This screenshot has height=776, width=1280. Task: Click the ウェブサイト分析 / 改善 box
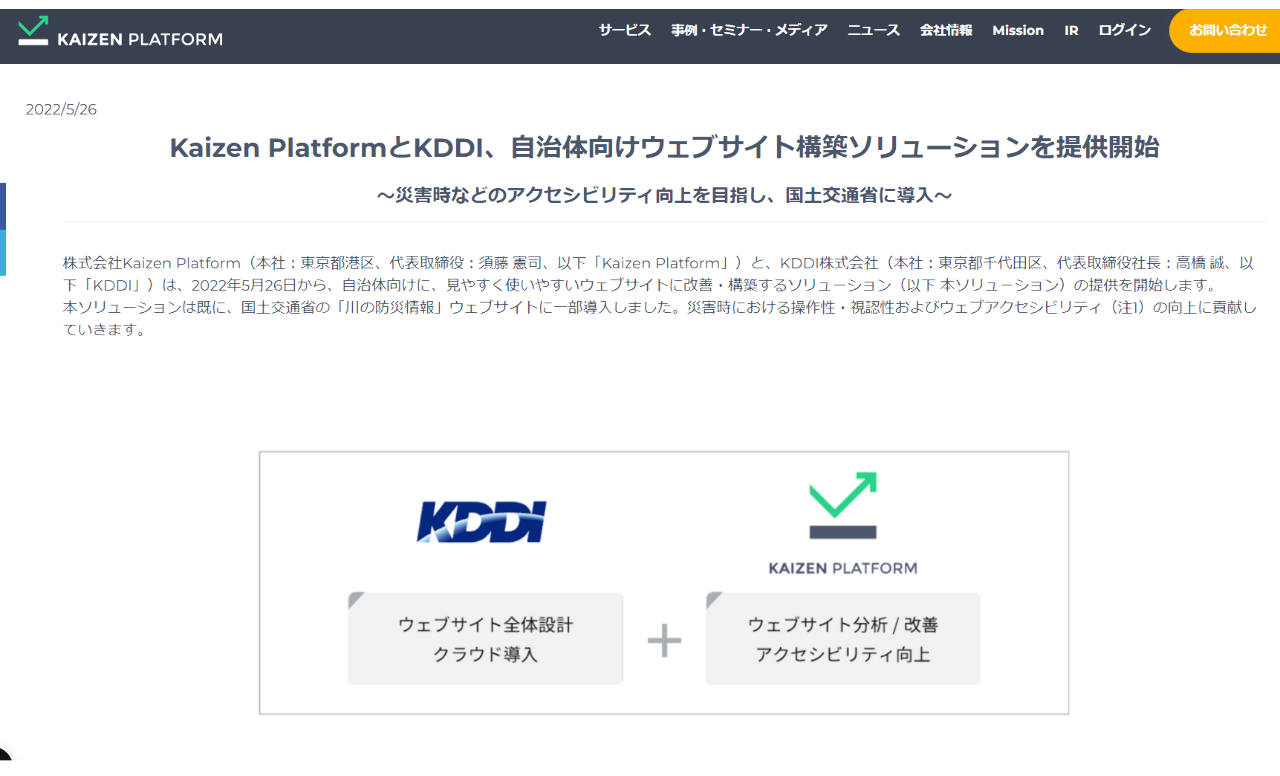(843, 639)
